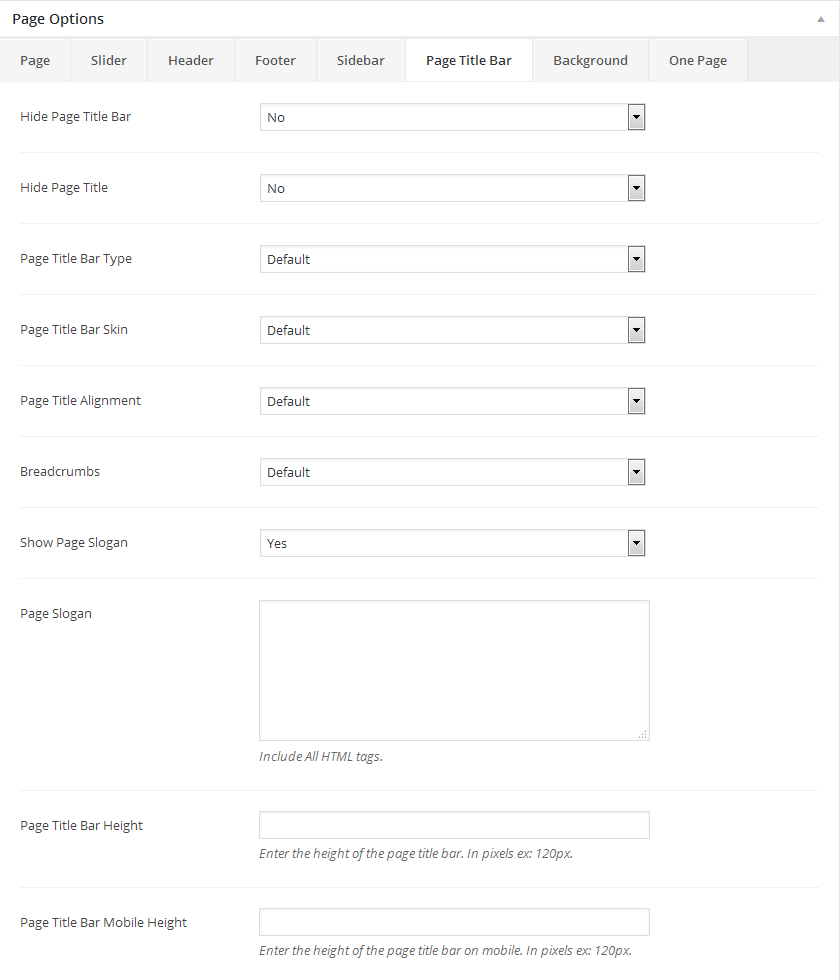This screenshot has width=840, height=980.
Task: Choose a Page Title Bar Skin option
Action: pos(452,330)
